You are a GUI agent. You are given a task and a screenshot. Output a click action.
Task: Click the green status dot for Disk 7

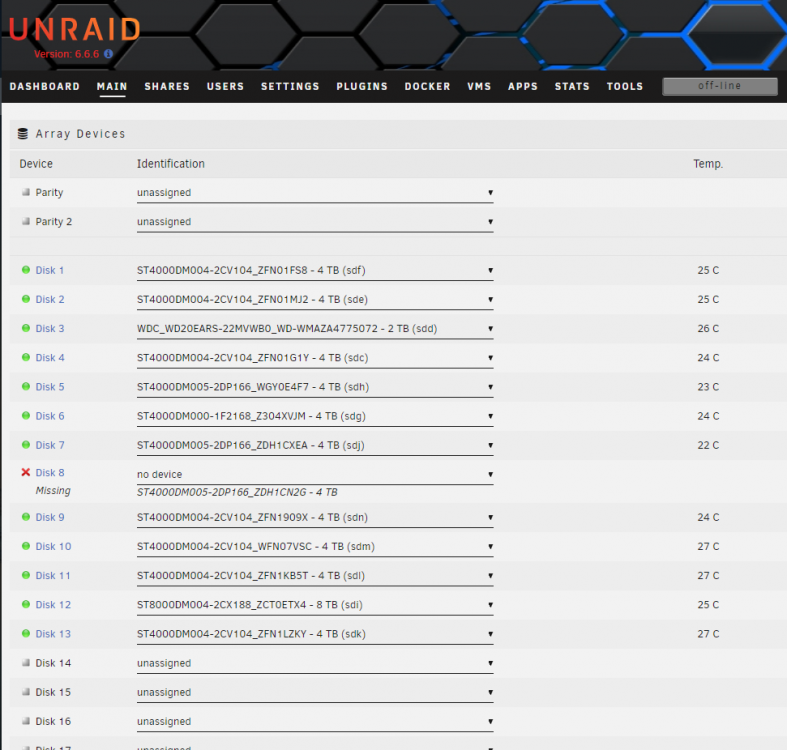[x=26, y=444]
